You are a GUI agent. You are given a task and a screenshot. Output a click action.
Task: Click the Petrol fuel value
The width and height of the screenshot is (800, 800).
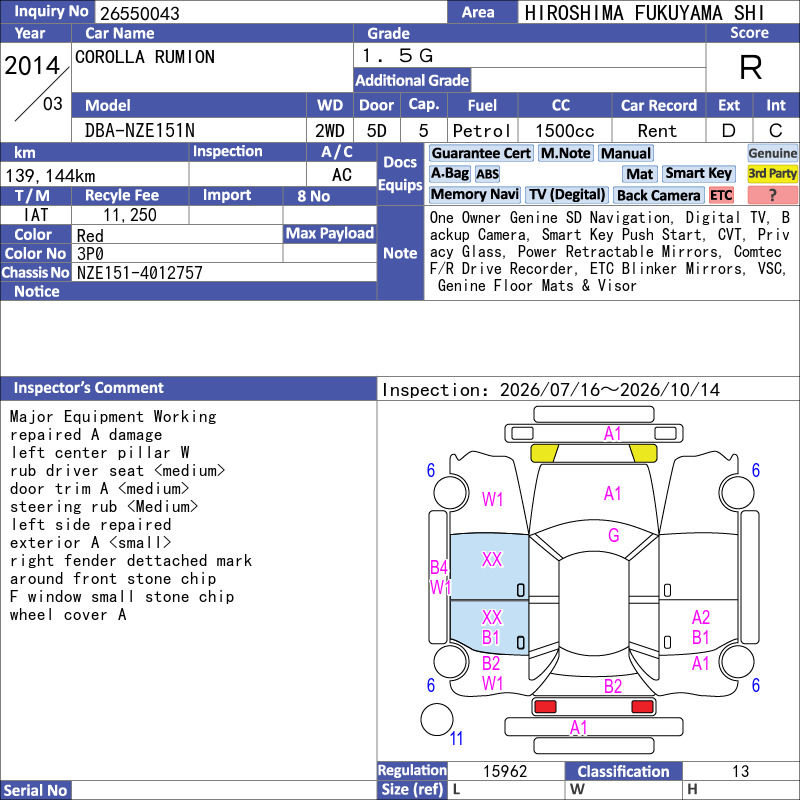482,131
